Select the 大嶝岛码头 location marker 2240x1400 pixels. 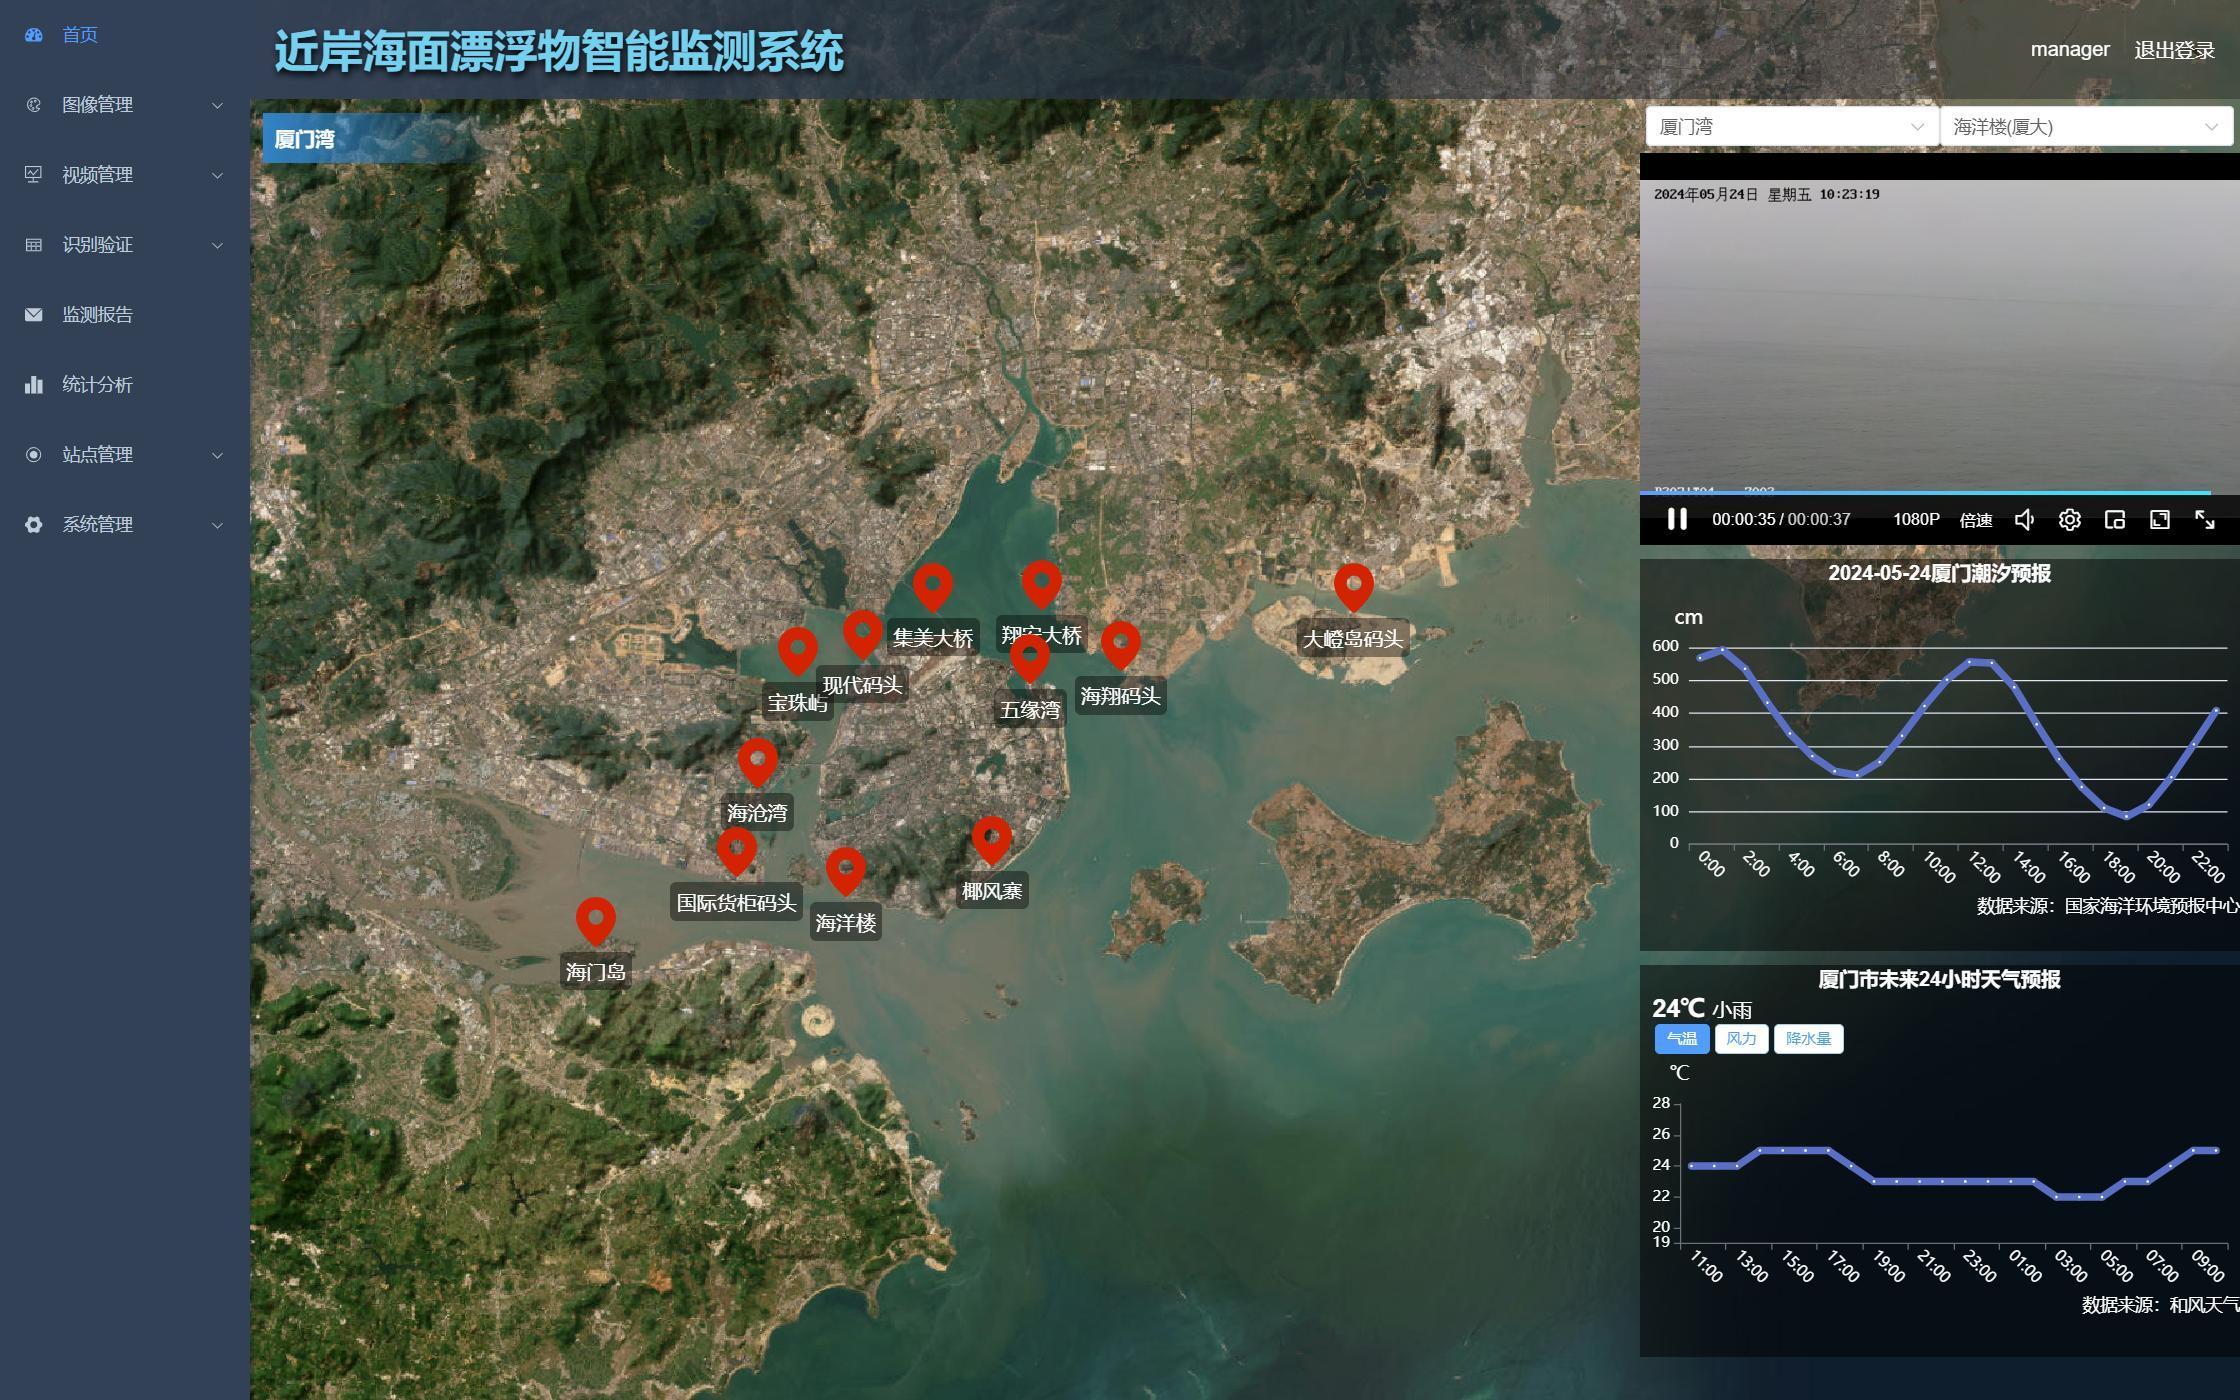pos(1353,585)
